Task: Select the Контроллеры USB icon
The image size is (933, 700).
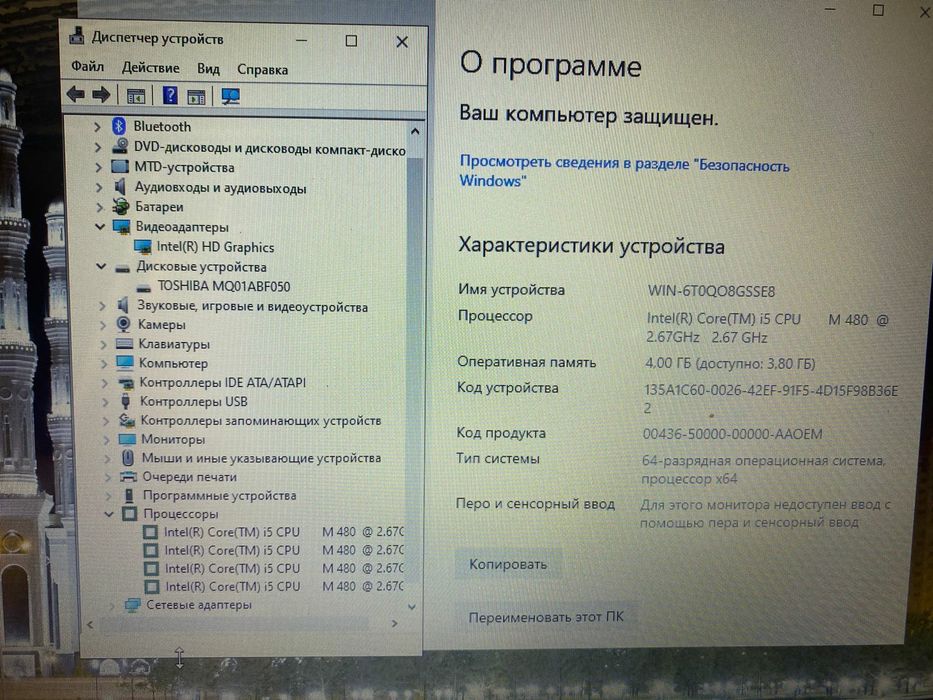Action: pyautogui.click(x=126, y=401)
